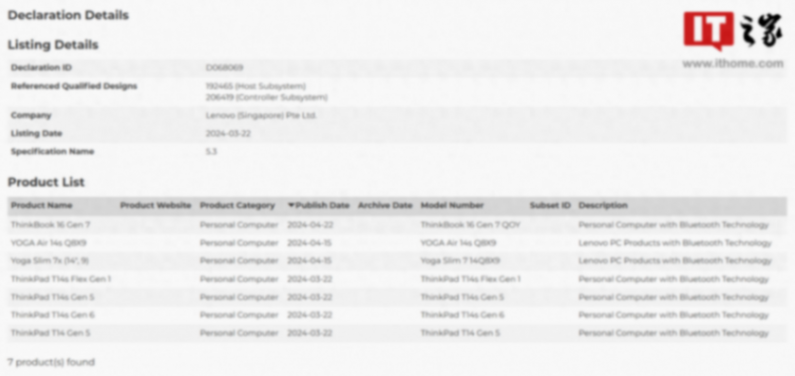Click the 206419 Controller Subsystem reference
Viewport: 795px width, 376px height.
pos(266,97)
